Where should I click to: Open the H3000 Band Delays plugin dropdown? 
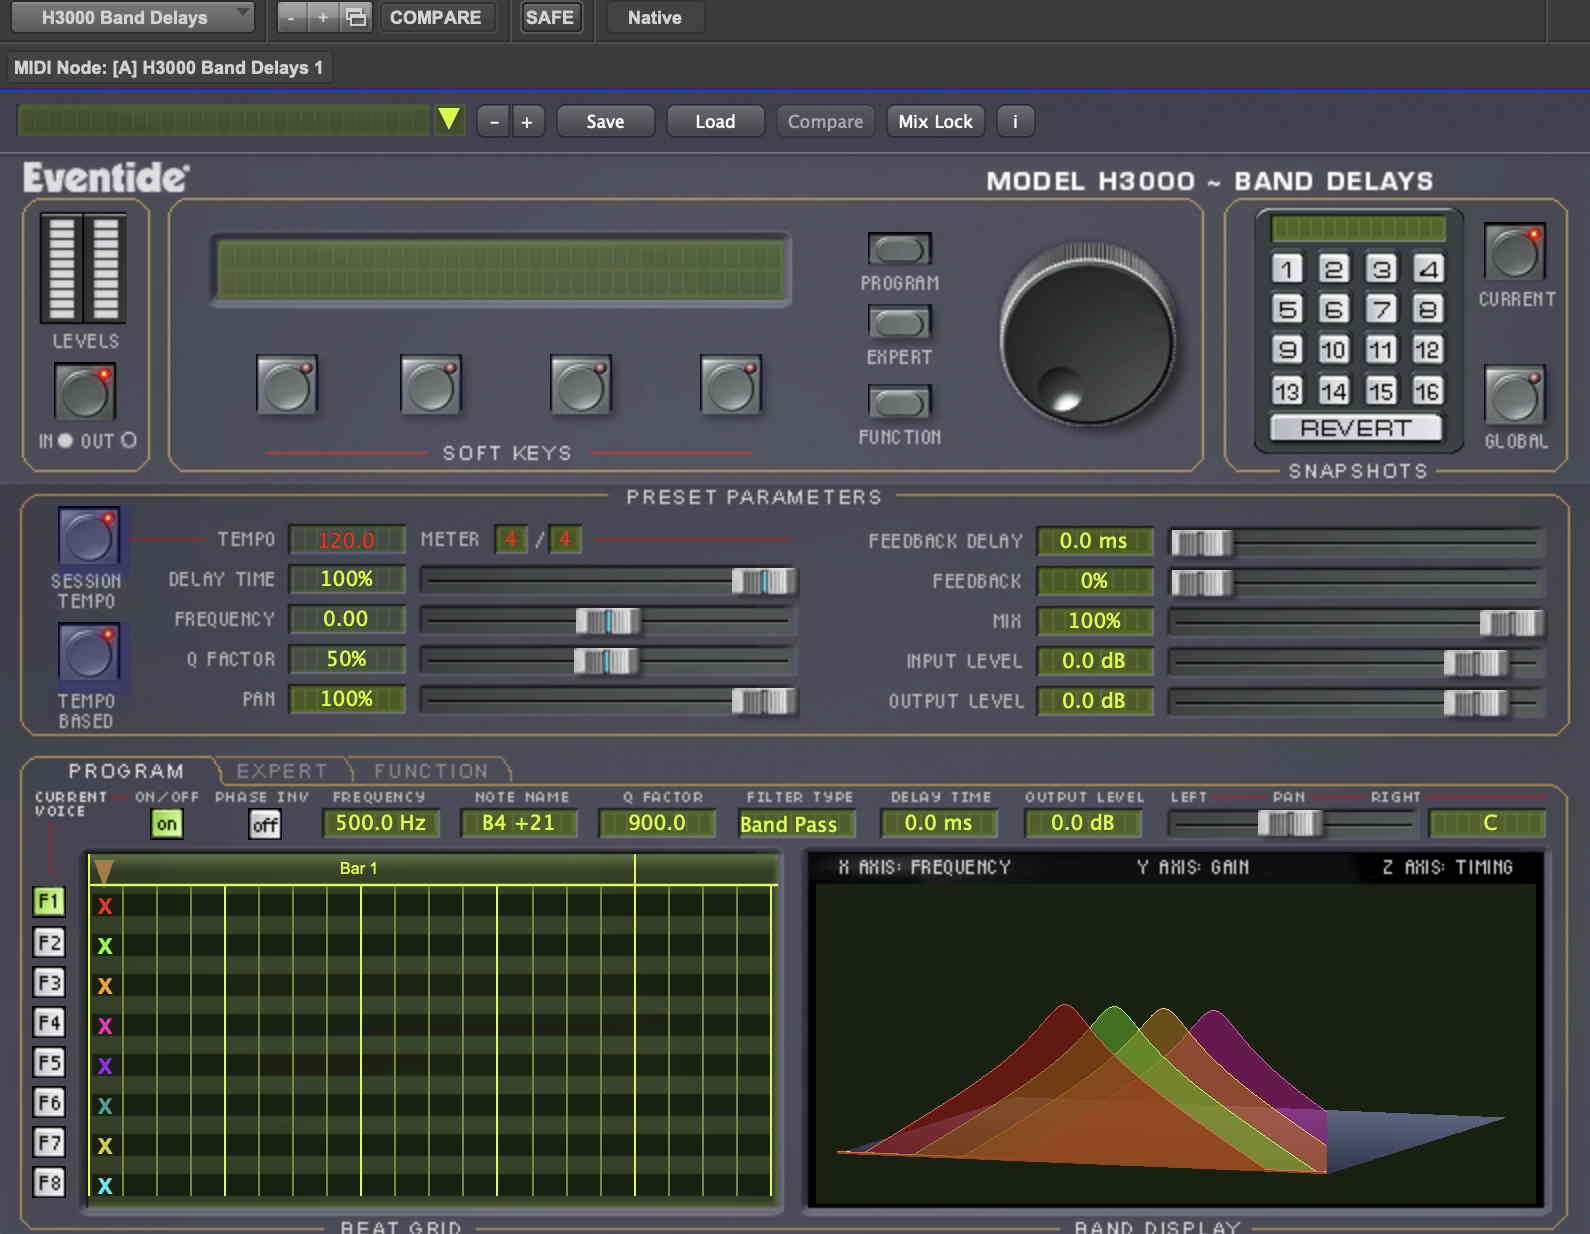132,17
